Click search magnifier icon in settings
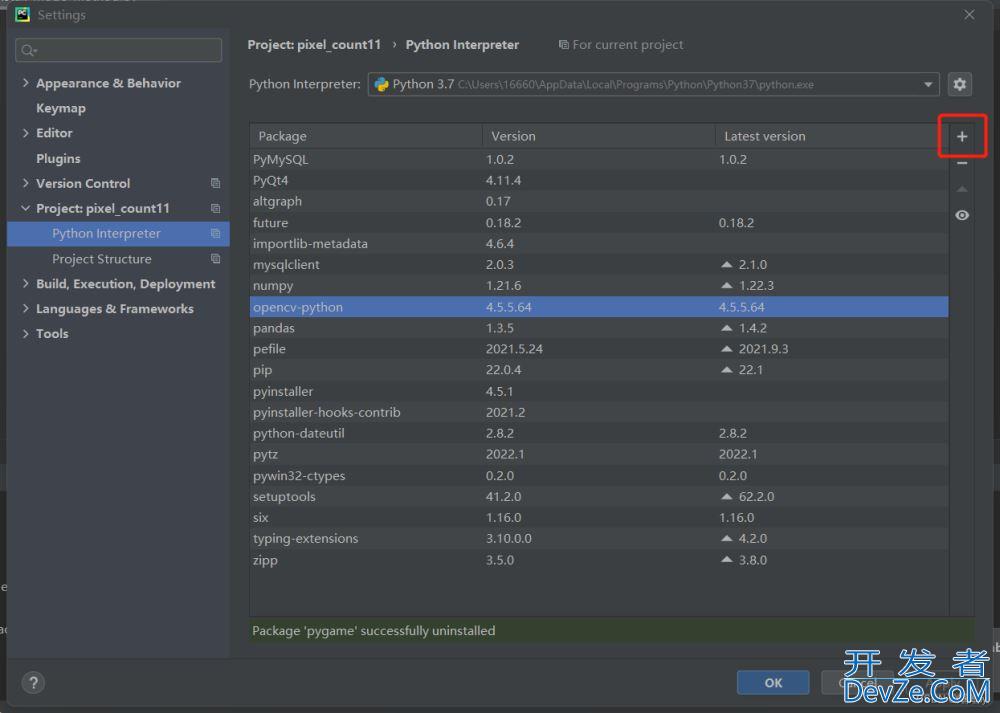Image resolution: width=1000 pixels, height=713 pixels. (29, 50)
